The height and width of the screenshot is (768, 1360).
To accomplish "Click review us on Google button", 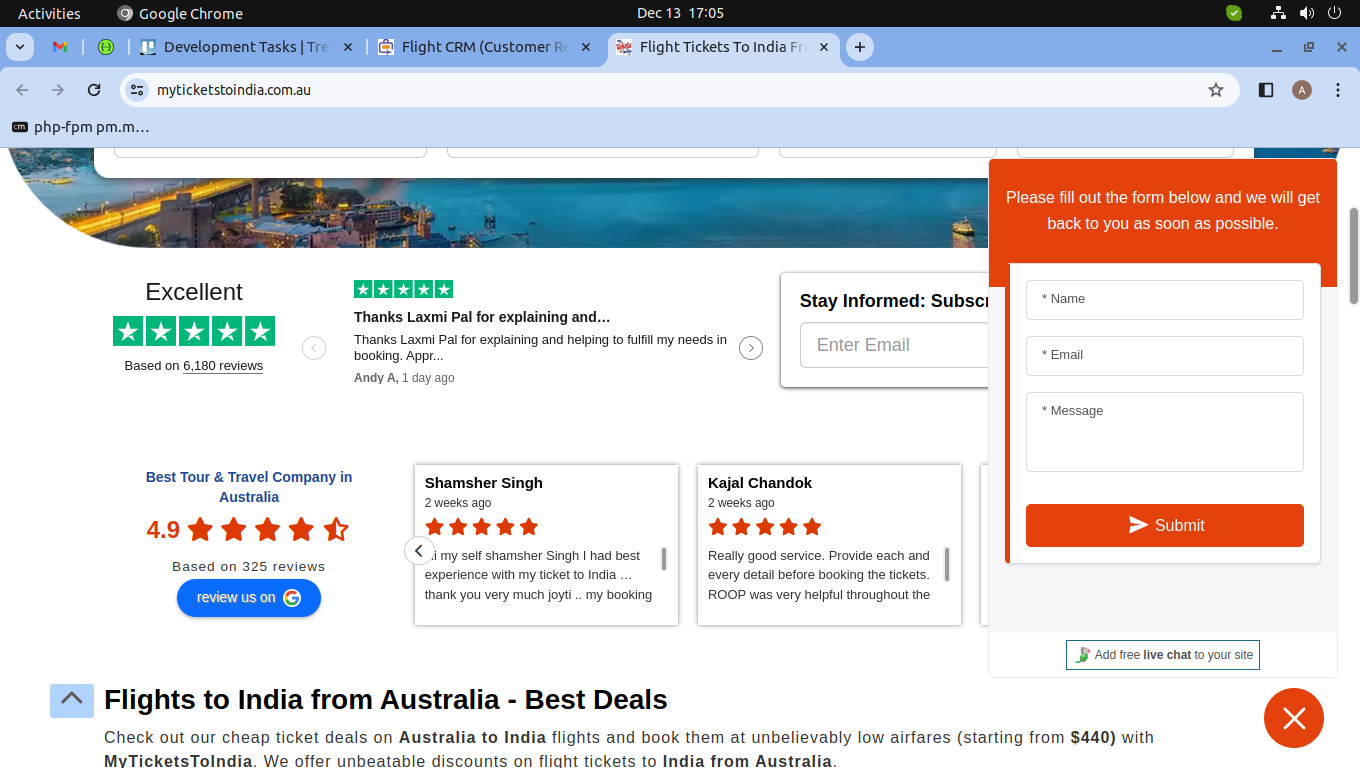I will 249,598.
